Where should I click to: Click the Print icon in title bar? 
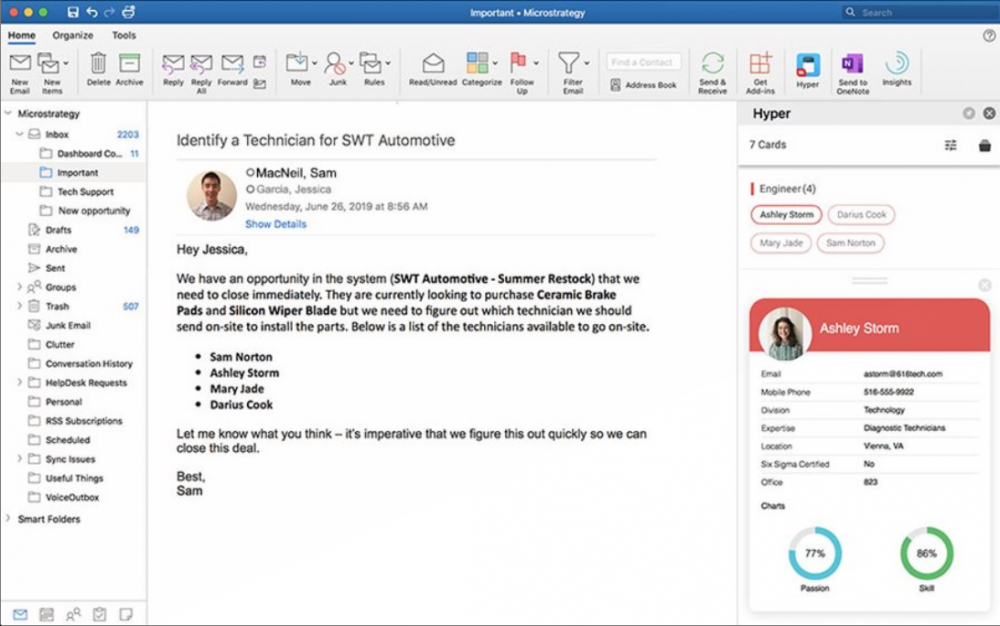pos(128,12)
